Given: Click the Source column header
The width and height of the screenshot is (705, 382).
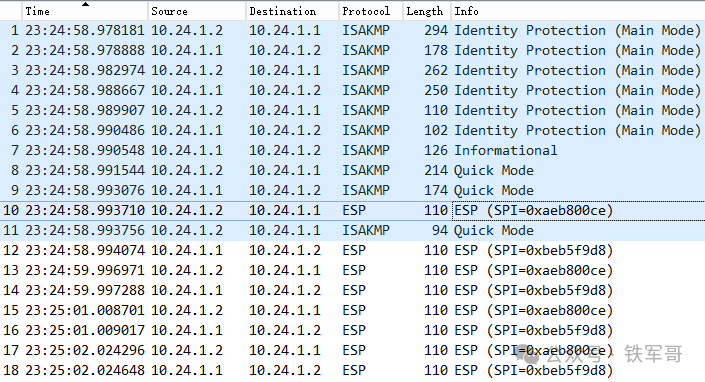Looking at the screenshot, I should tap(197, 11).
